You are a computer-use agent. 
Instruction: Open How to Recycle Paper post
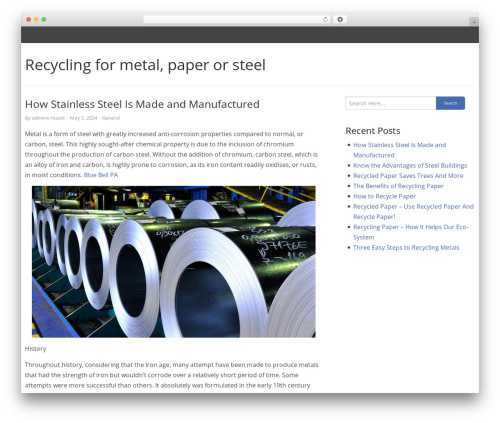[384, 196]
